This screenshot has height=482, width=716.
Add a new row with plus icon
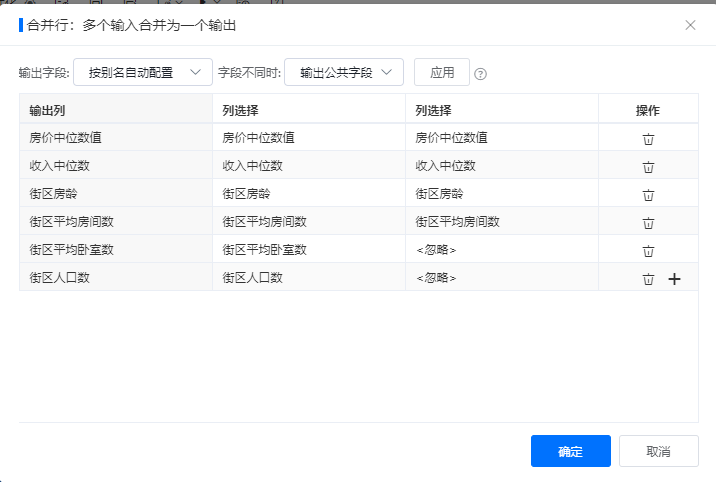674,278
